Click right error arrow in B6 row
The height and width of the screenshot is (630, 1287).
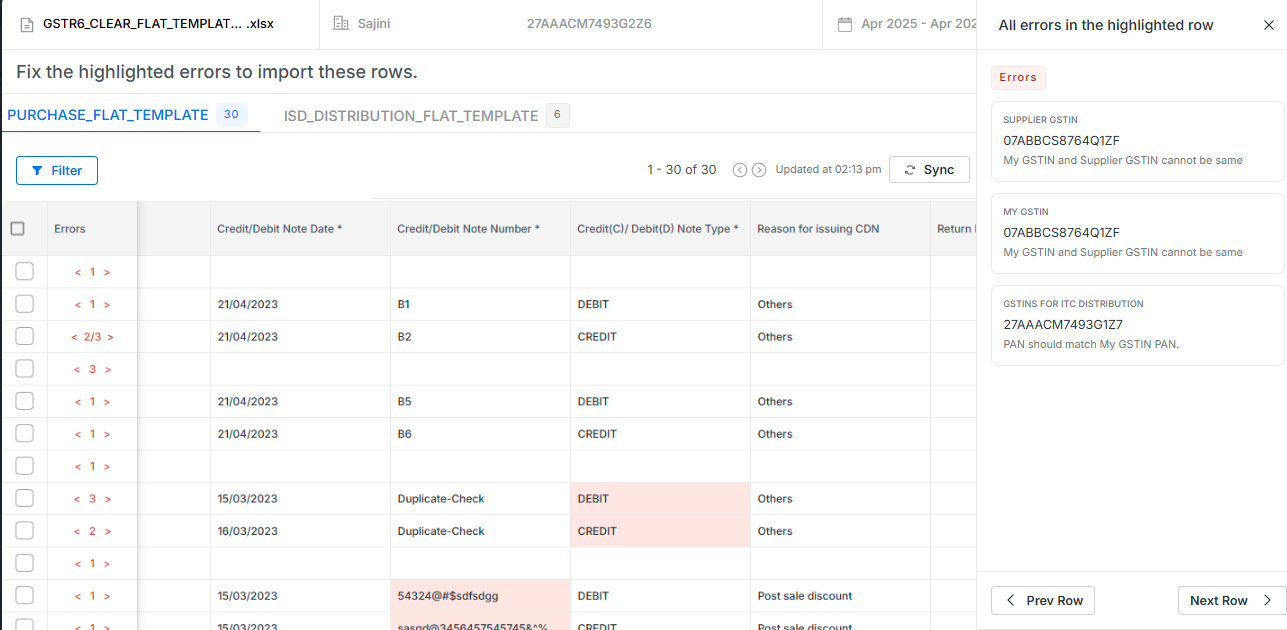click(106, 434)
